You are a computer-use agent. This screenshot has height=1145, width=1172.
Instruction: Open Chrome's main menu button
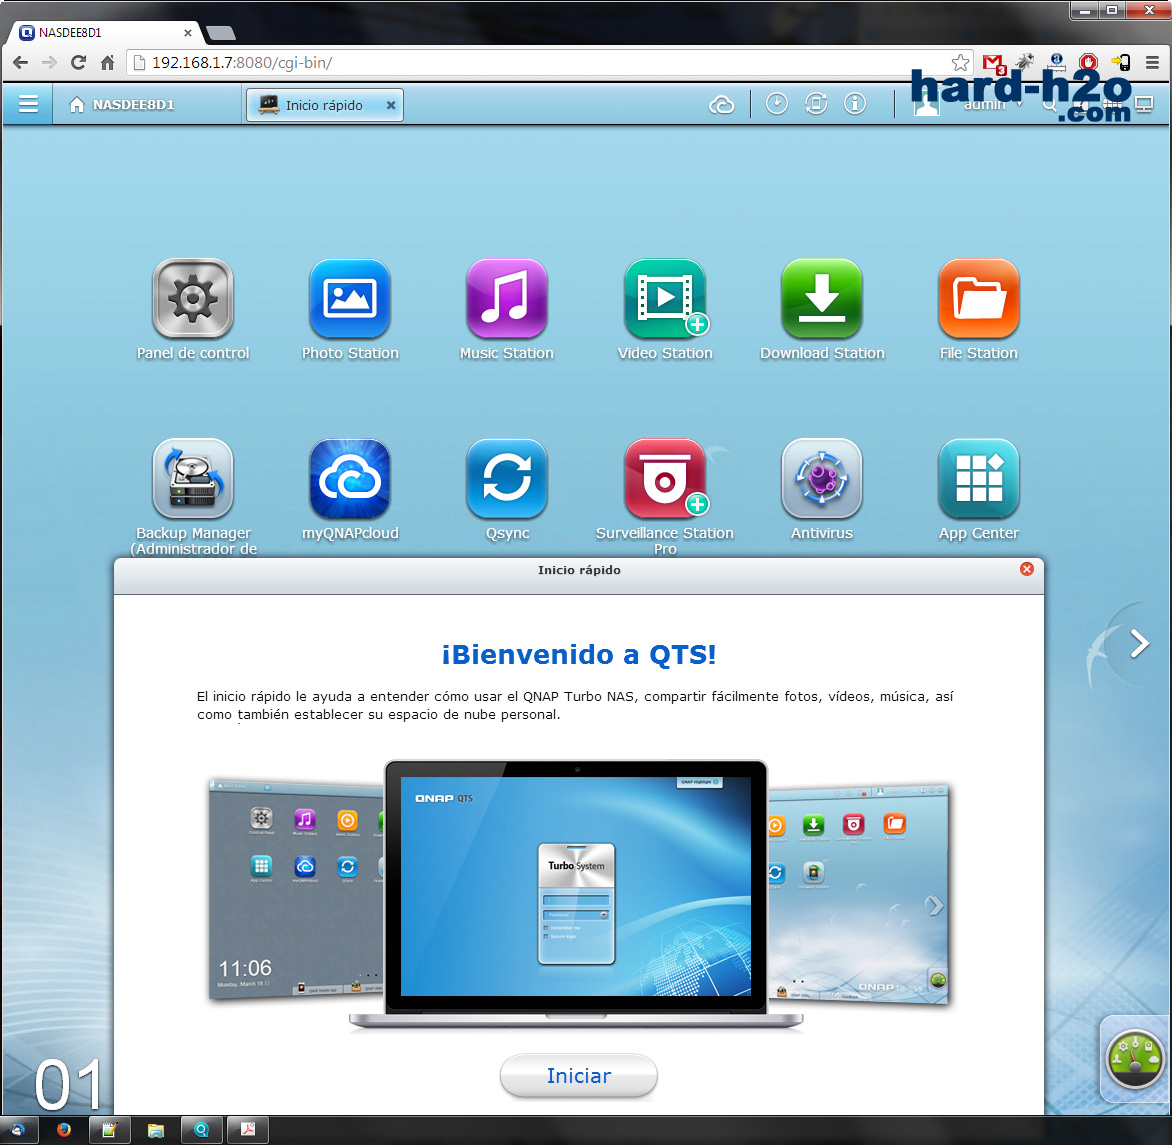click(x=1152, y=63)
